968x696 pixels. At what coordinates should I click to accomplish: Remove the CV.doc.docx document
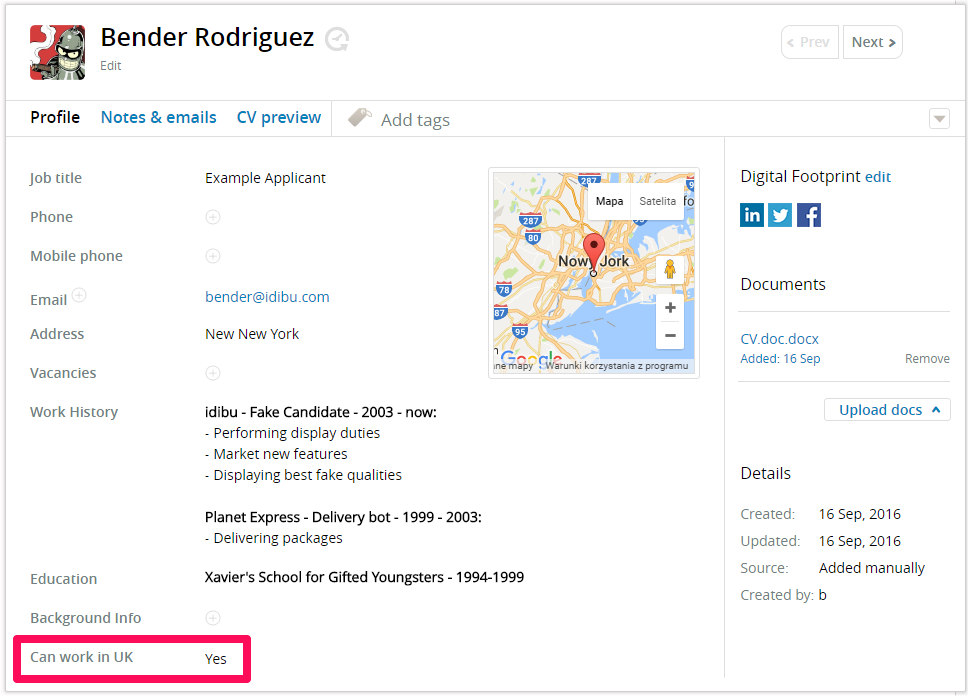coord(927,359)
